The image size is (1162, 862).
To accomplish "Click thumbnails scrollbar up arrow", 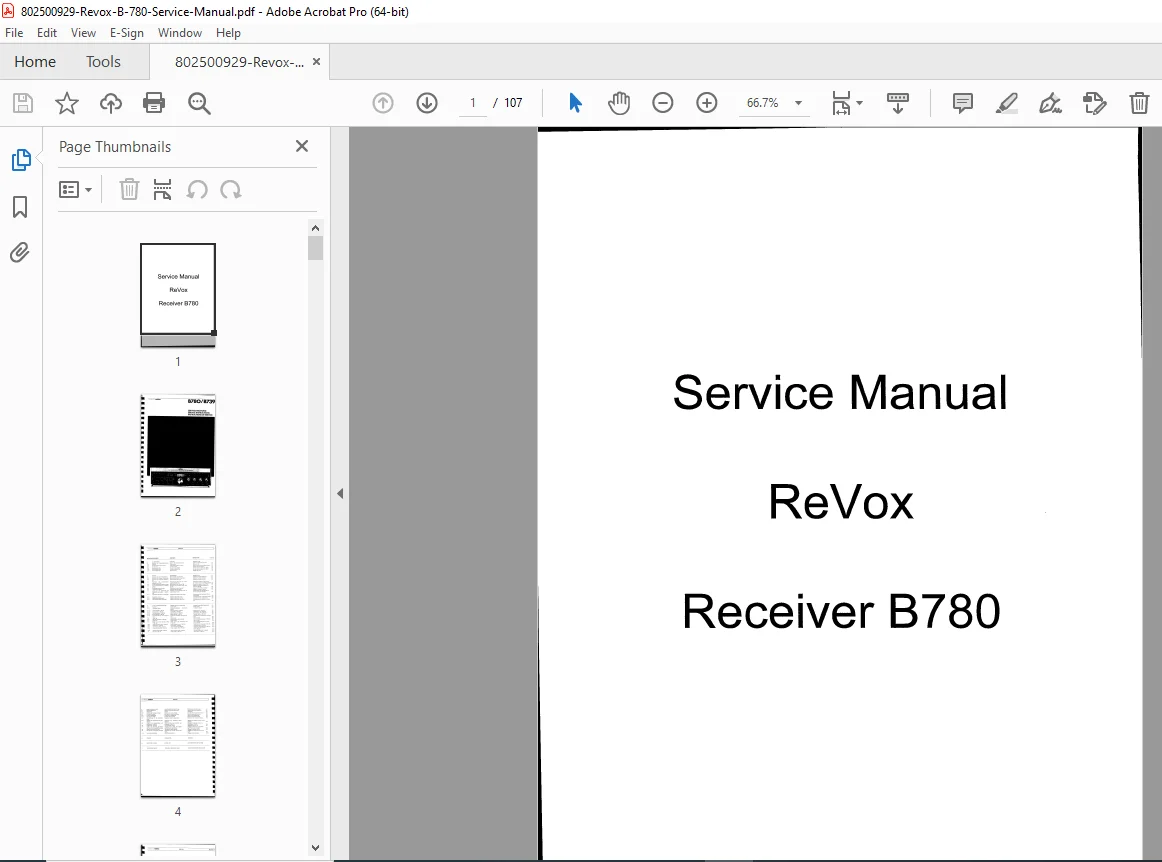I will pos(315,228).
